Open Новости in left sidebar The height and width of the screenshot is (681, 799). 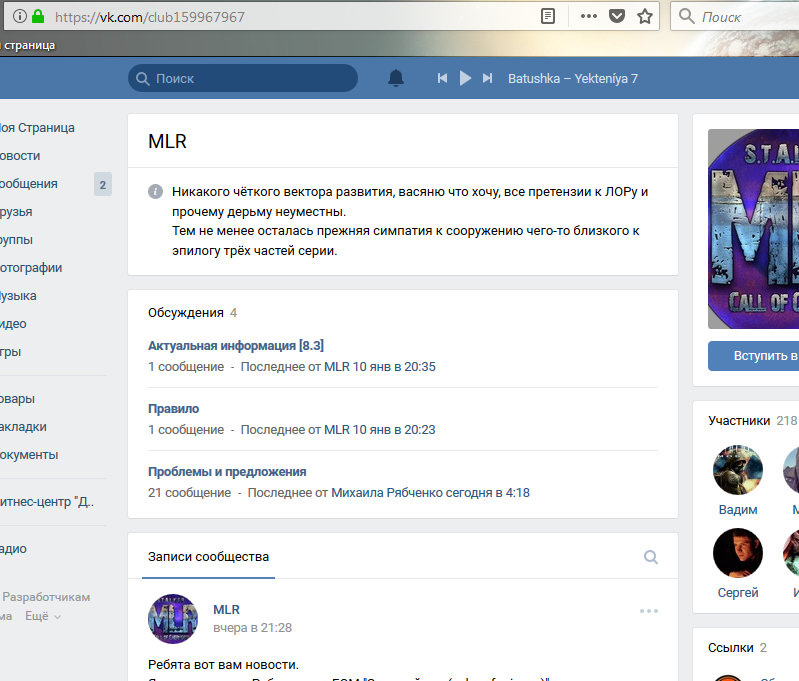(x=20, y=155)
